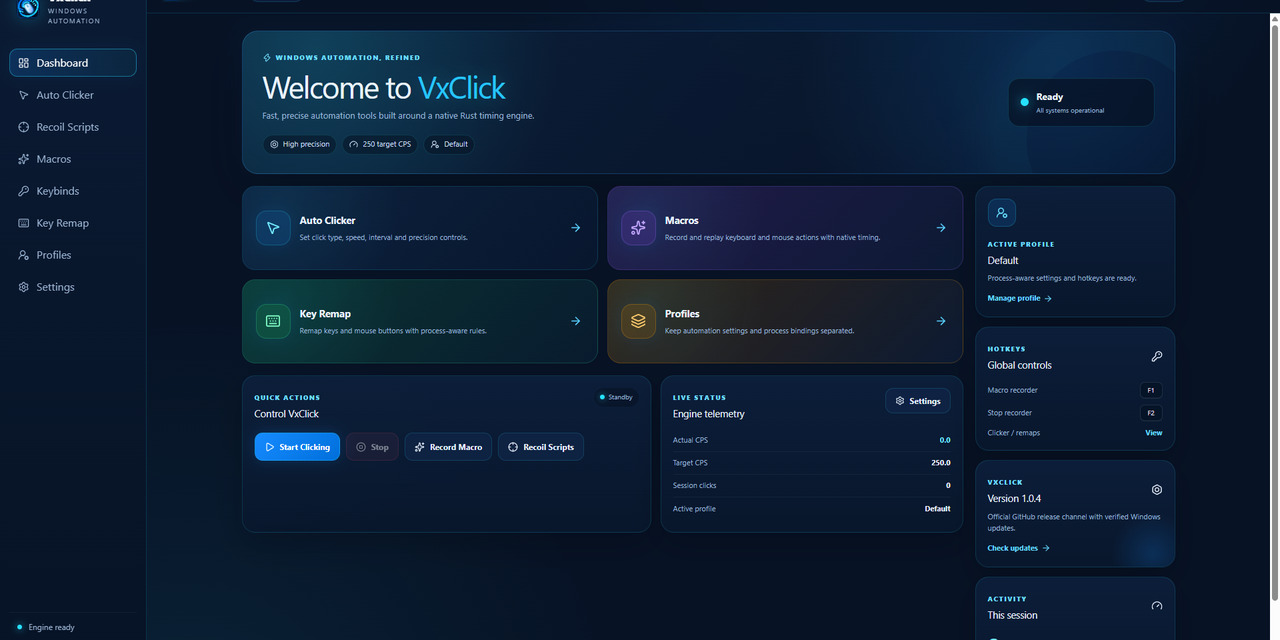The width and height of the screenshot is (1280, 640).
Task: Click the Macros card's sparkle icon
Action: (x=638, y=228)
